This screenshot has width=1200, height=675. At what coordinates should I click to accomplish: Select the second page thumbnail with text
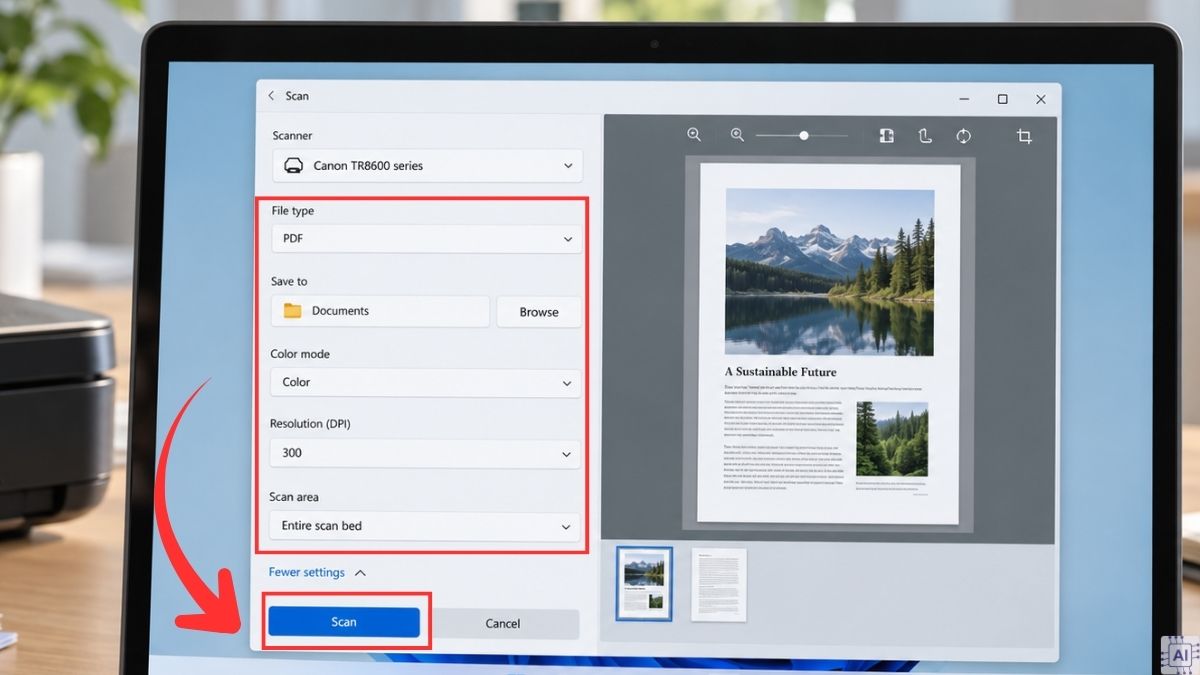[719, 585]
